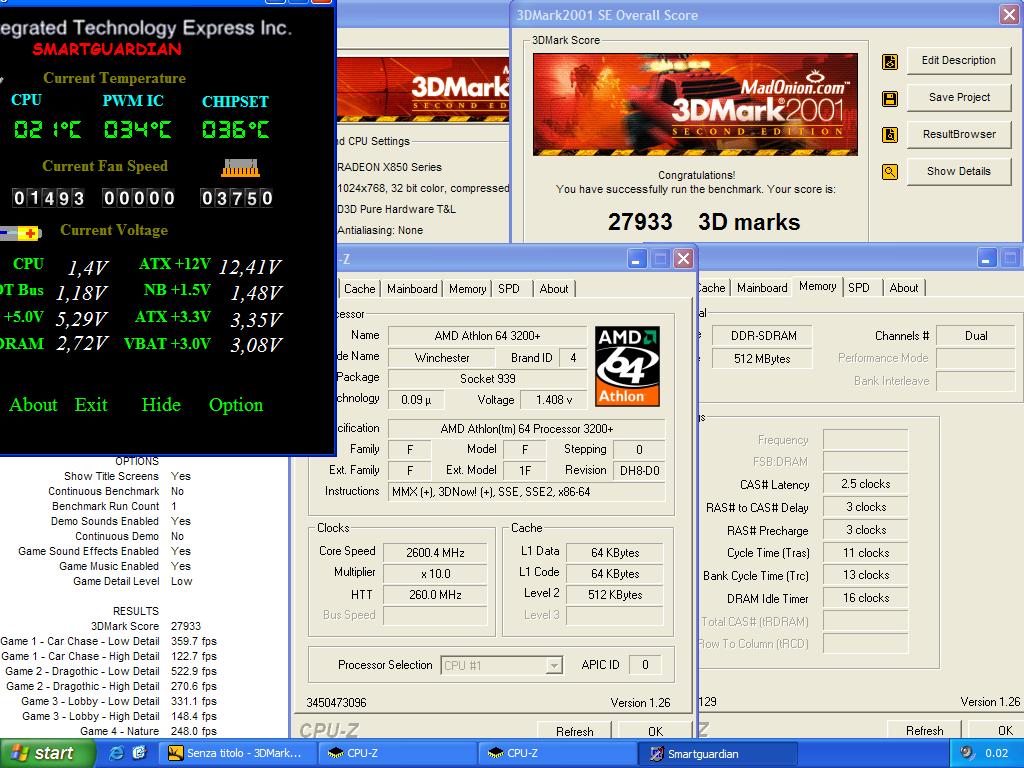The image size is (1024, 768).
Task: Activate the first CPU-Z taskbar button
Action: point(398,754)
